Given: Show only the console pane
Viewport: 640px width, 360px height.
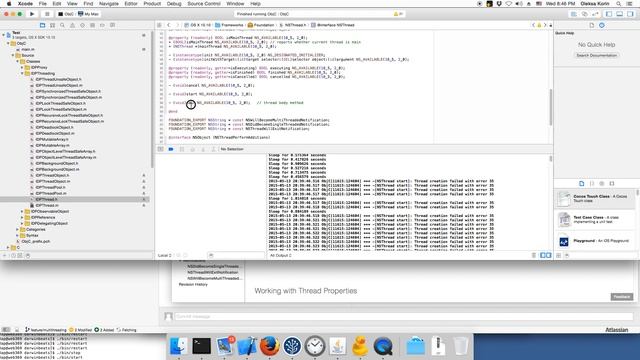Looking at the screenshot, I should click(549, 256).
